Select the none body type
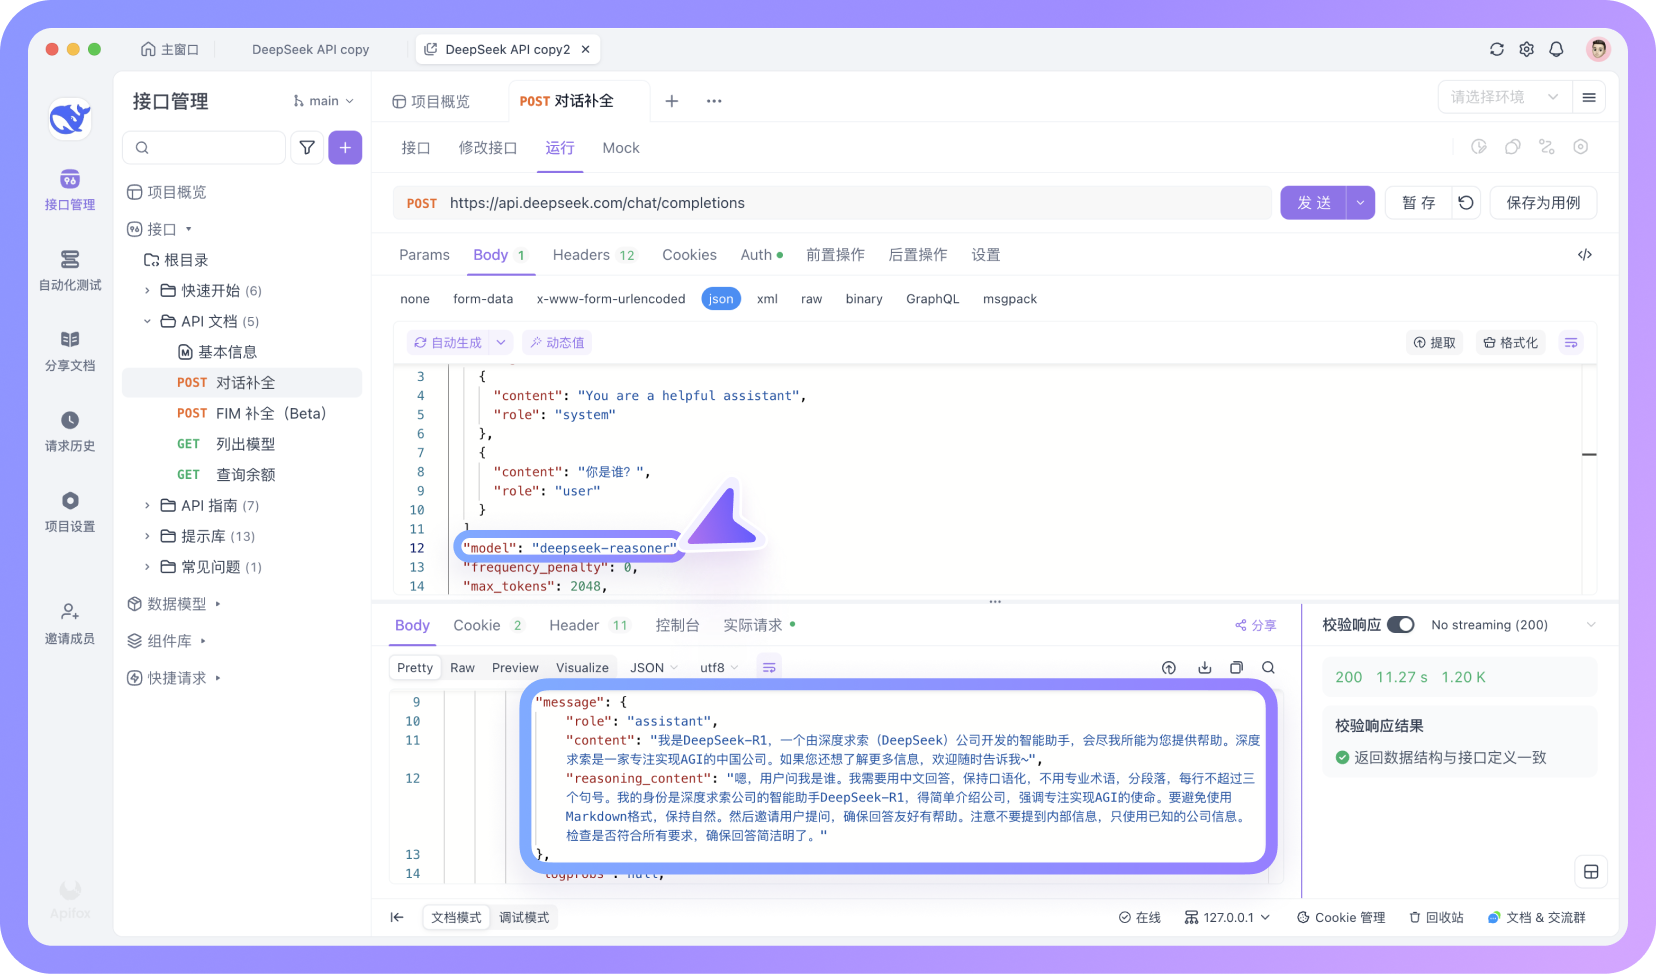1656x974 pixels. point(415,299)
